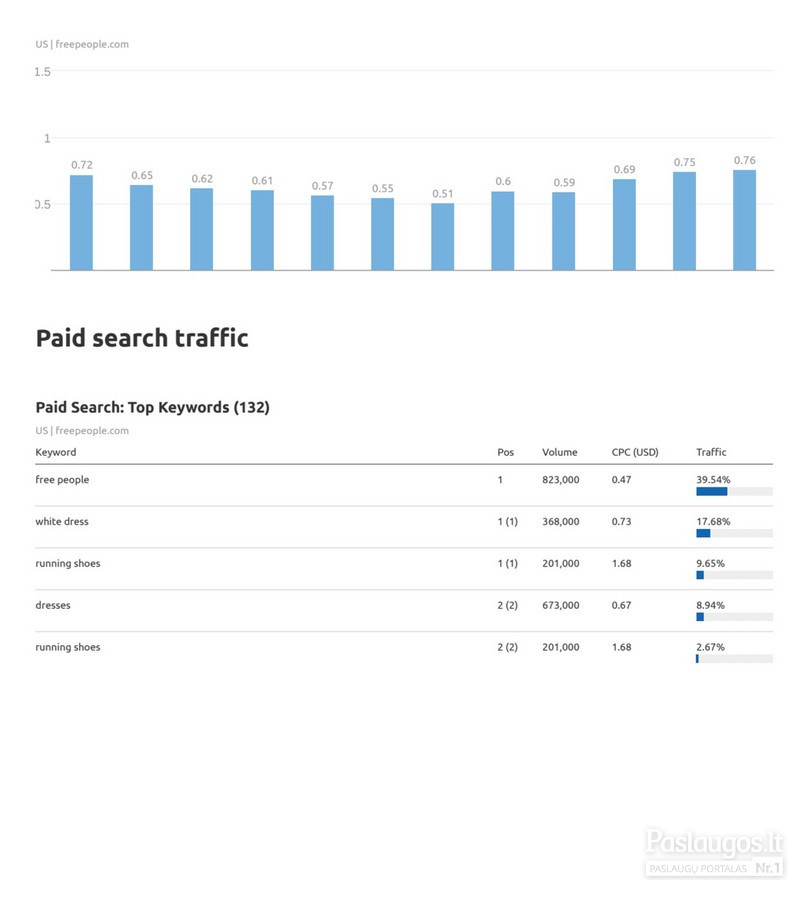Sort by the Volume column header

click(560, 452)
